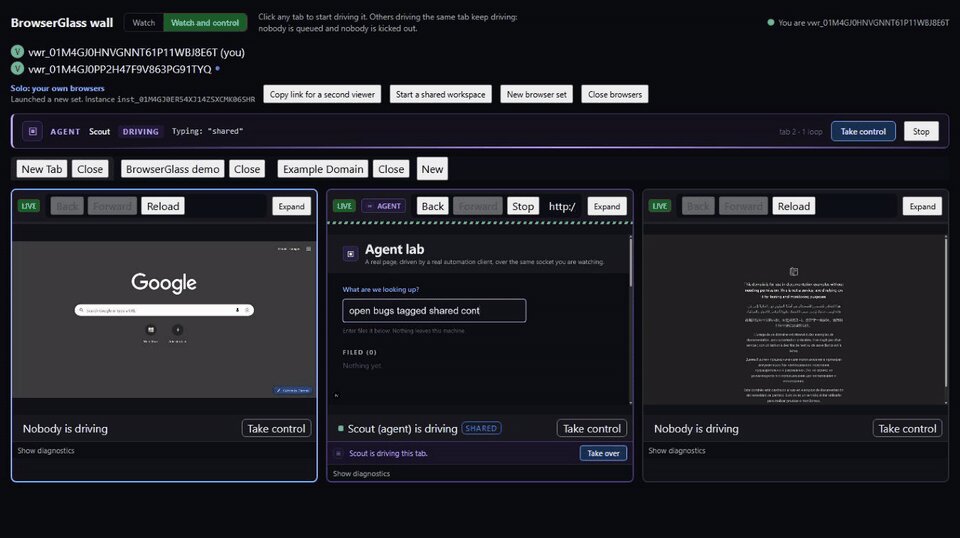Select the BrowserGlass demo tab

pos(173,169)
